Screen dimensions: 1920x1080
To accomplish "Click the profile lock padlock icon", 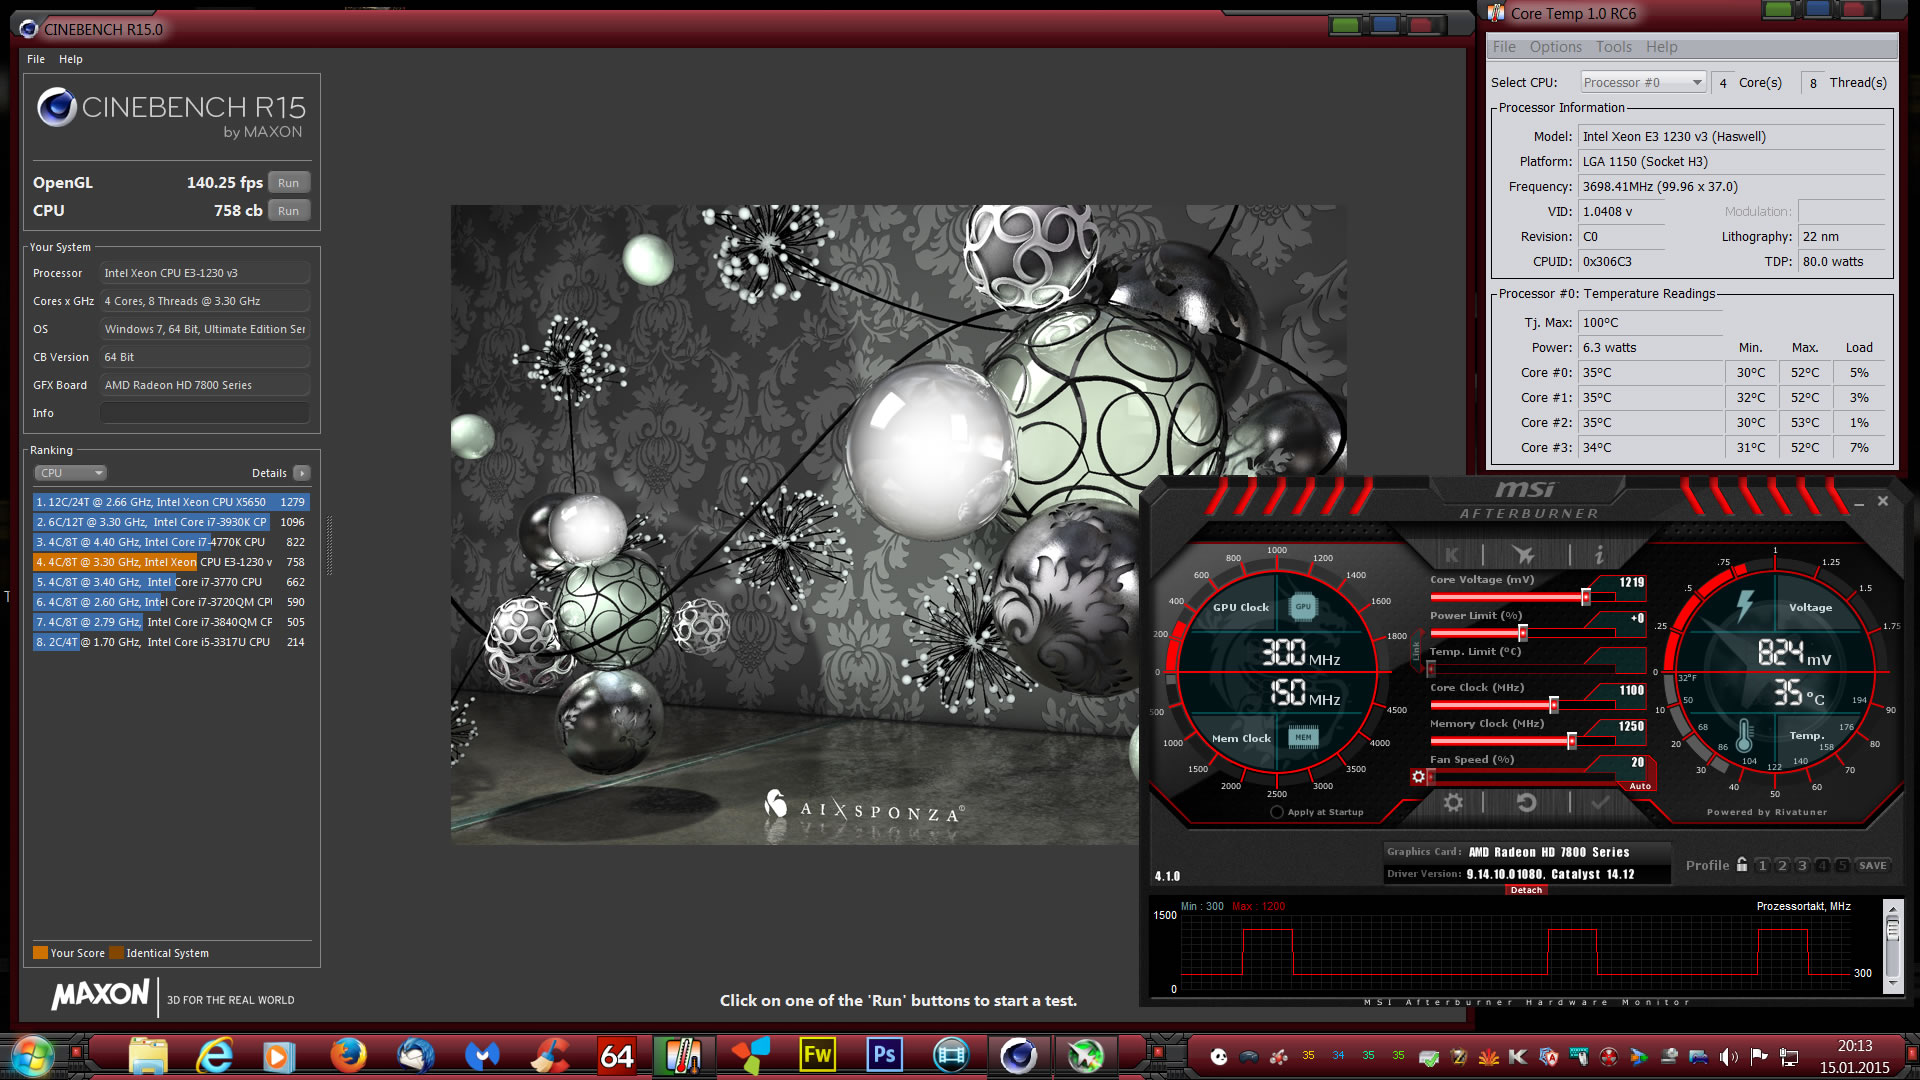I will click(1742, 865).
